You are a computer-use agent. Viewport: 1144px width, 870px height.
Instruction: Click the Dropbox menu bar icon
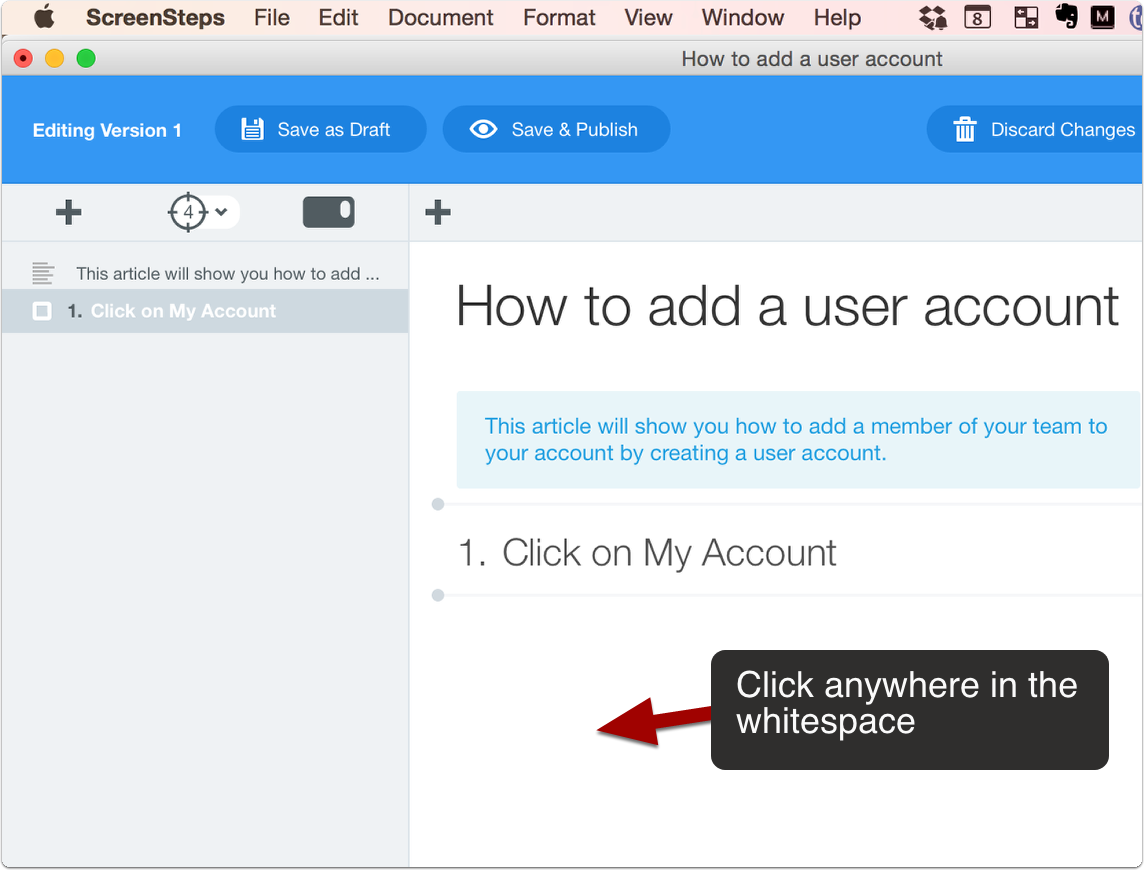point(932,18)
